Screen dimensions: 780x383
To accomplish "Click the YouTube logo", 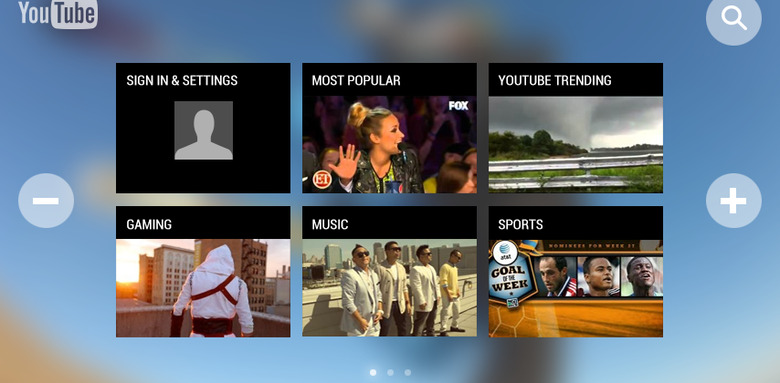I will 58,13.
